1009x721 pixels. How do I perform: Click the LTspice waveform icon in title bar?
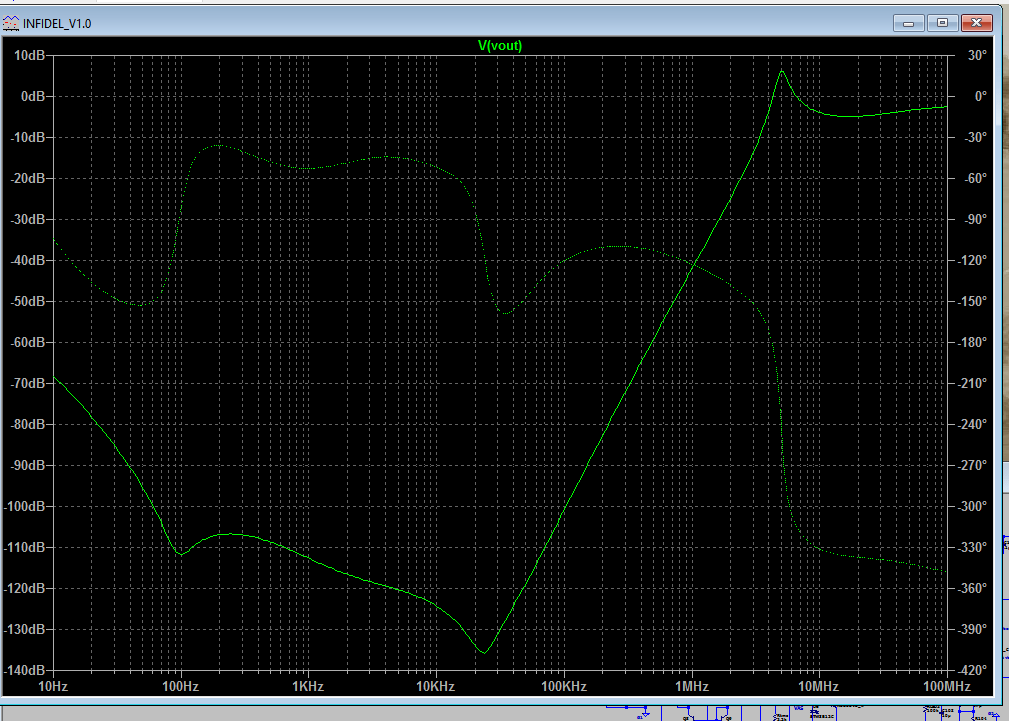pos(11,24)
